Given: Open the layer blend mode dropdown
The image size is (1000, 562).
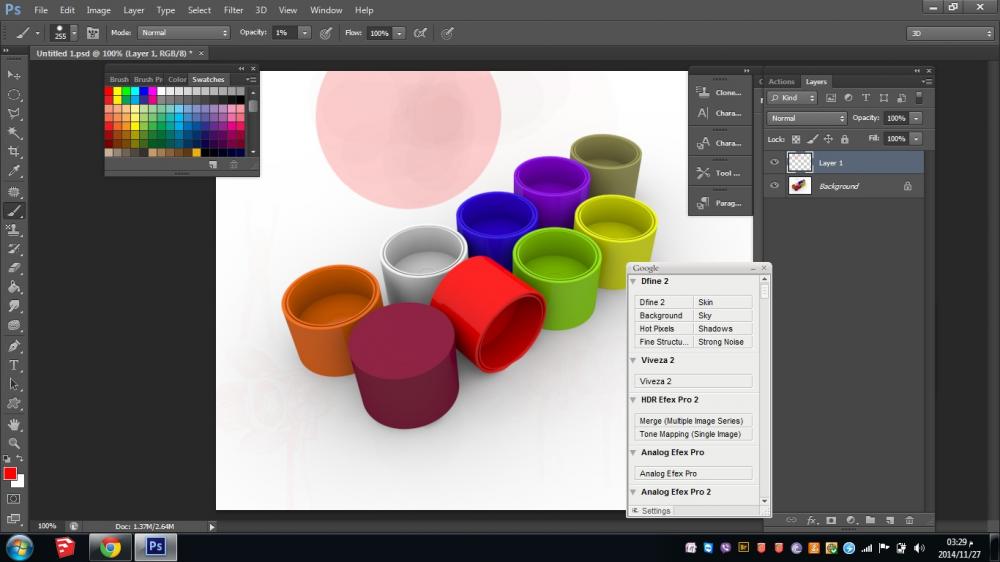Looking at the screenshot, I should 806,118.
